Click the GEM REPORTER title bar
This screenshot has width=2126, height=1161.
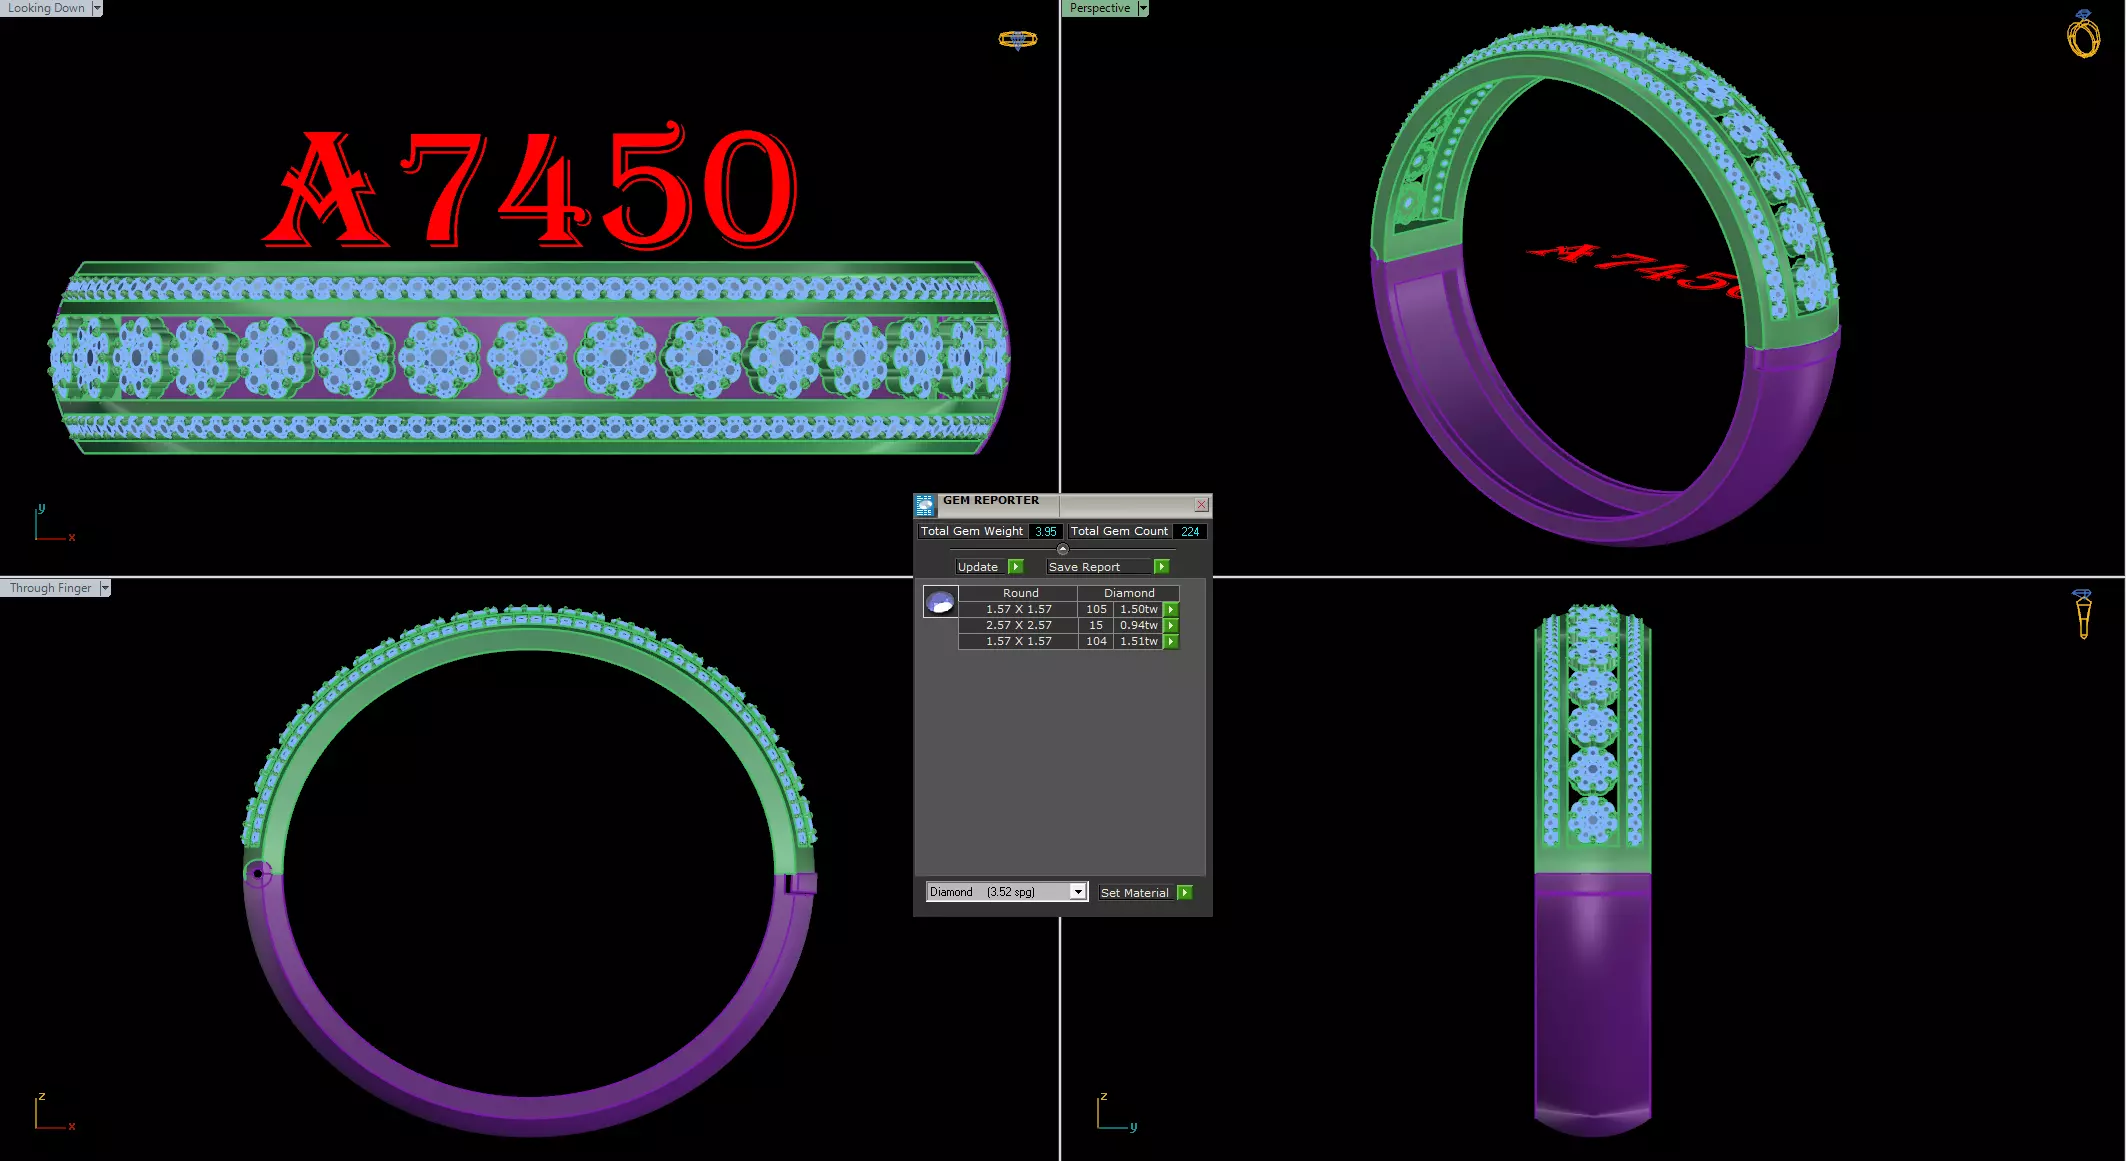pyautogui.click(x=1065, y=504)
